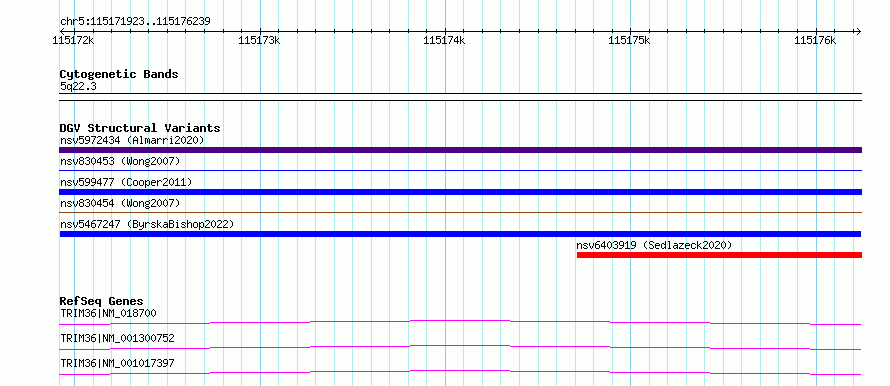This screenshot has width=890, height=386.
Task: Click the Cytogenetic Bands track heading
Action: (119, 74)
